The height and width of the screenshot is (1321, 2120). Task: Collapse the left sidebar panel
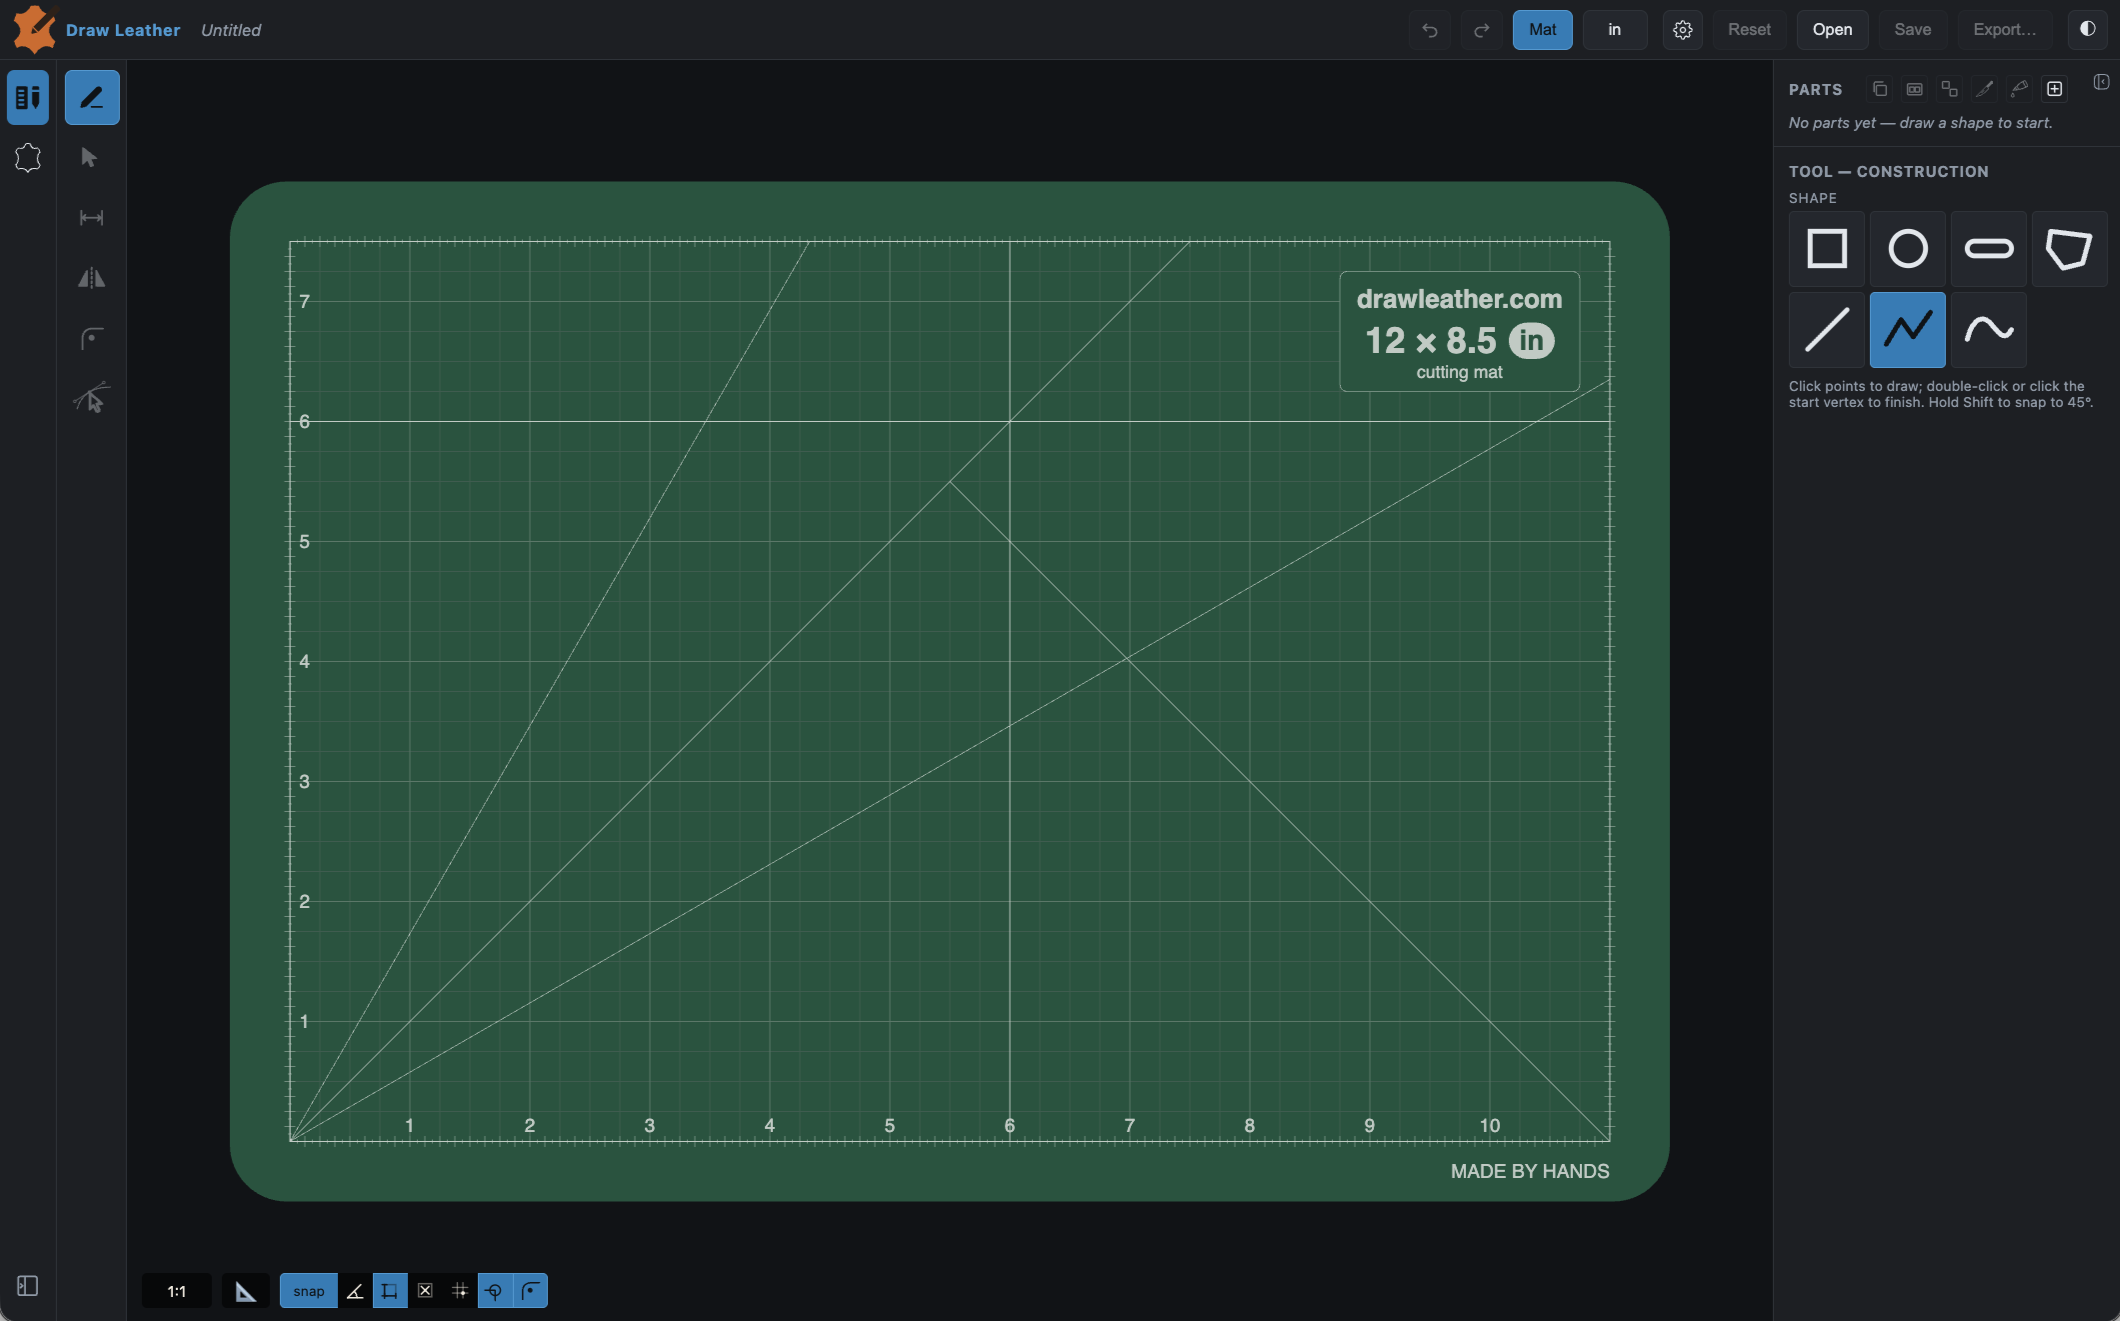[28, 1286]
